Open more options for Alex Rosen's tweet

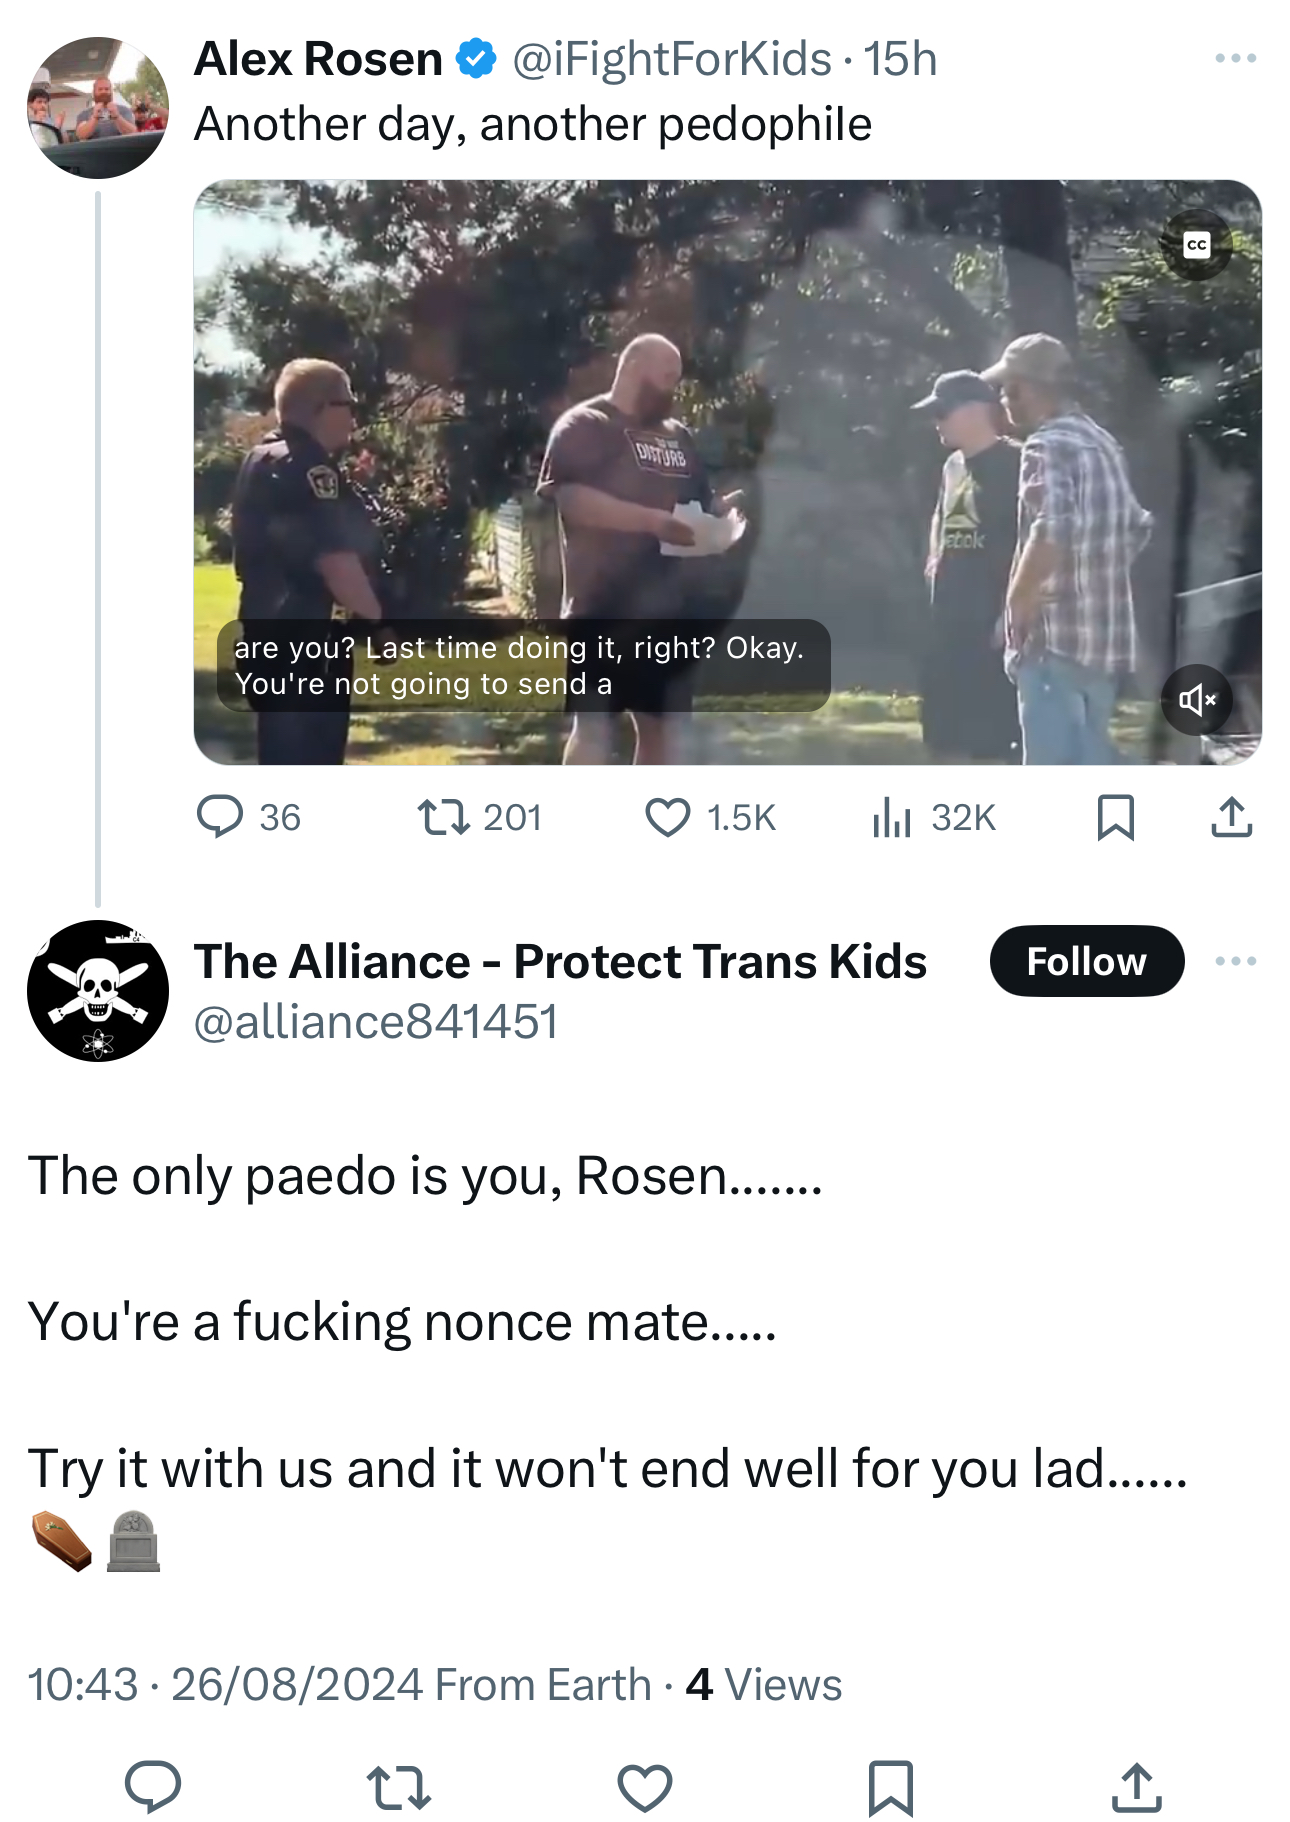coord(1235,59)
